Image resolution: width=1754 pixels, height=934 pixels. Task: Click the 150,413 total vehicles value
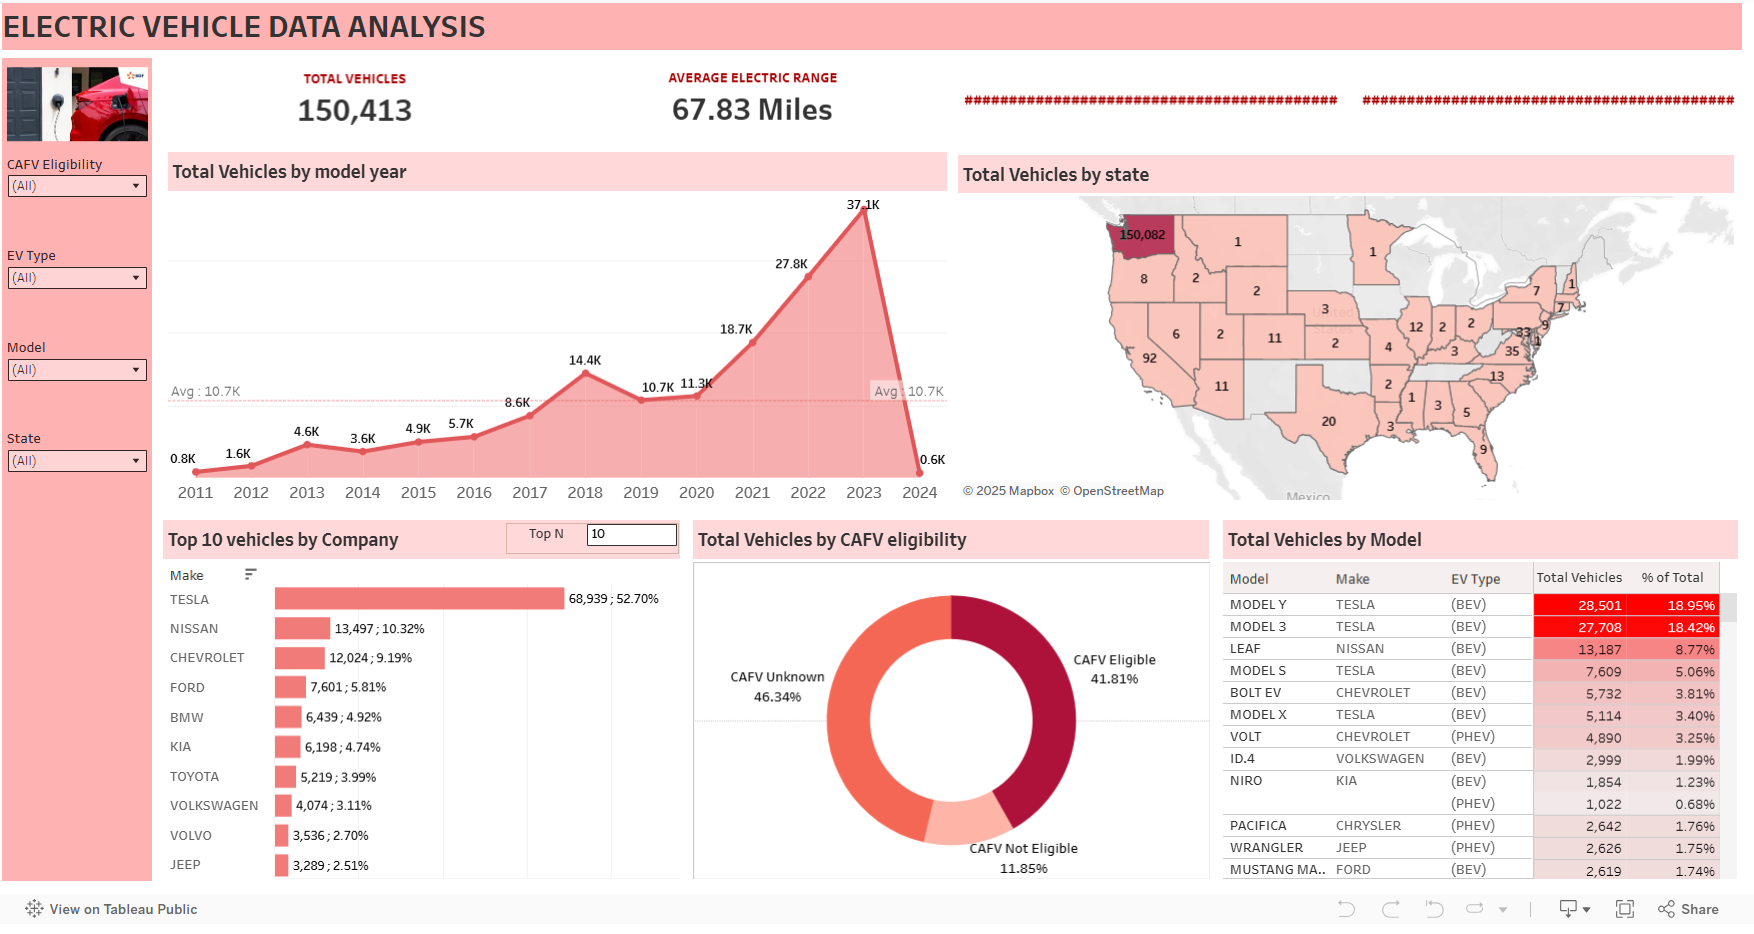point(355,110)
